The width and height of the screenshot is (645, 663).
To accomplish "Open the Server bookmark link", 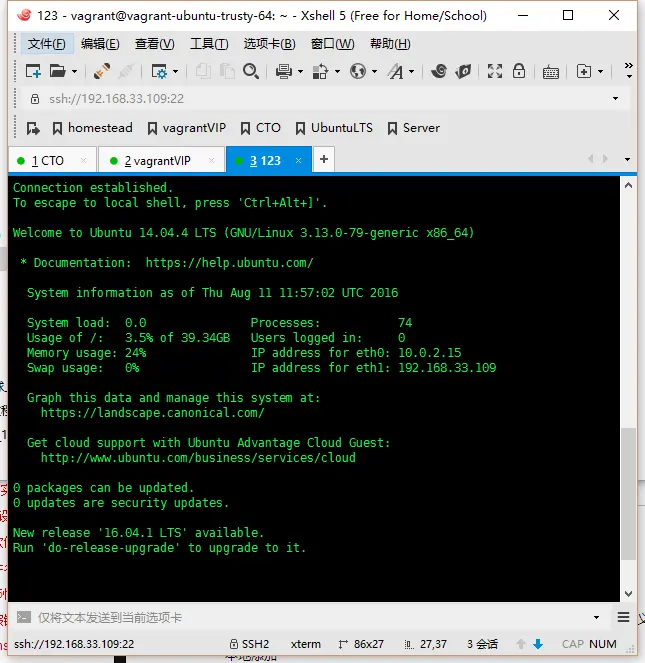I will pos(414,128).
